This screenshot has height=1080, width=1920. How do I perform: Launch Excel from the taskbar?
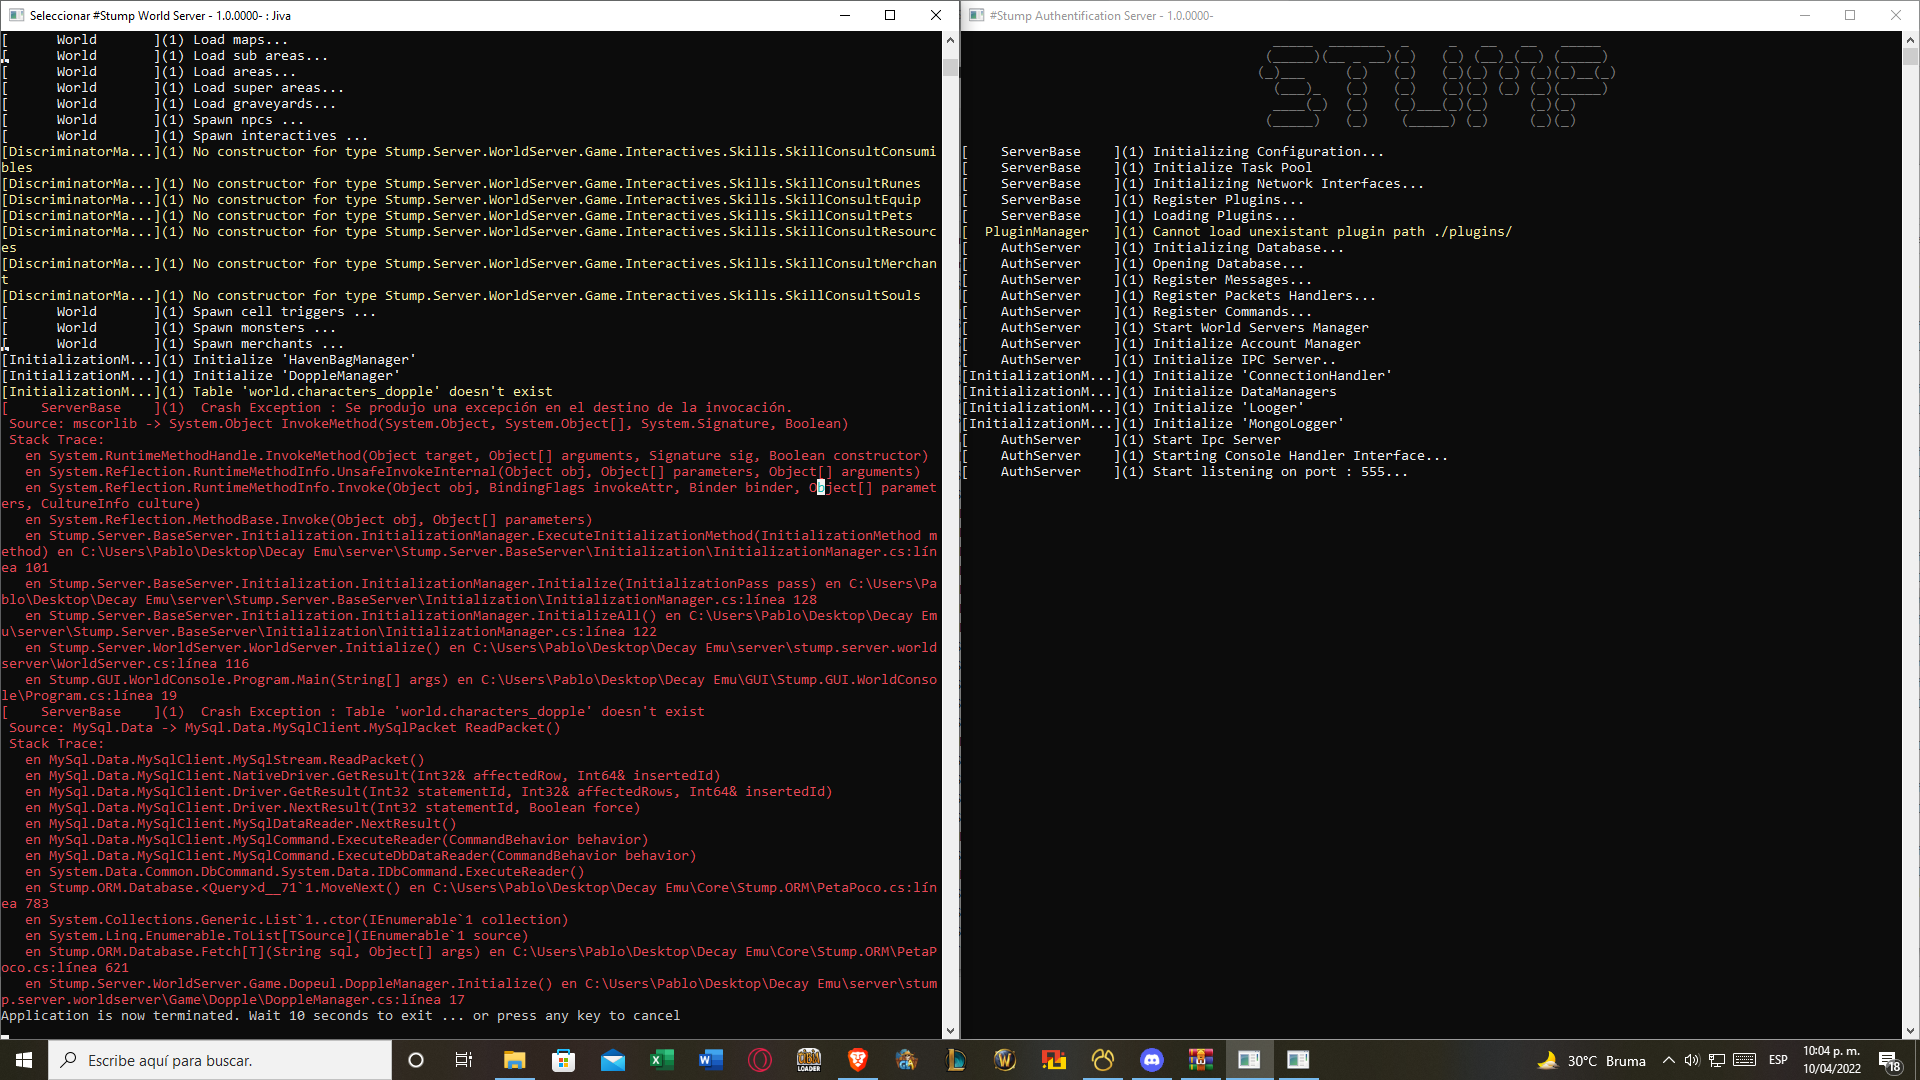click(661, 1060)
